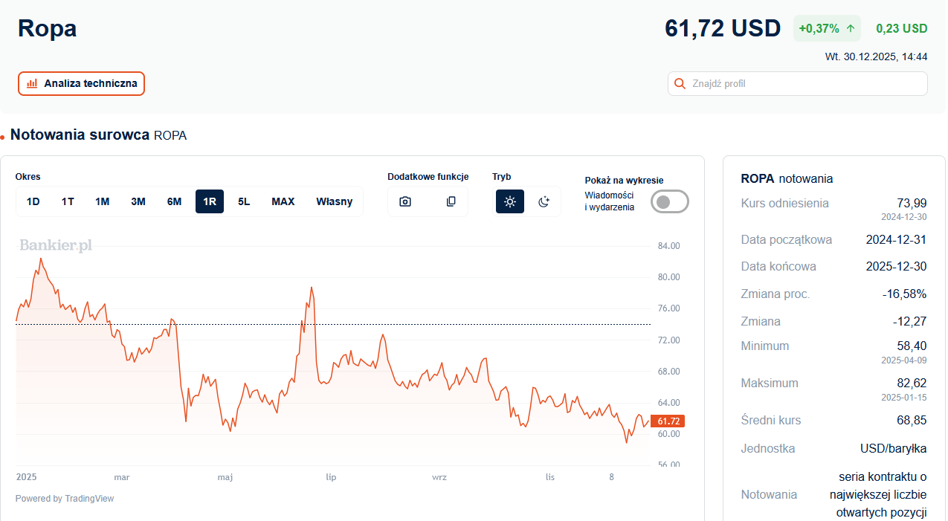Take a chart snapshot with the camera icon
948x521 pixels.
tap(405, 202)
